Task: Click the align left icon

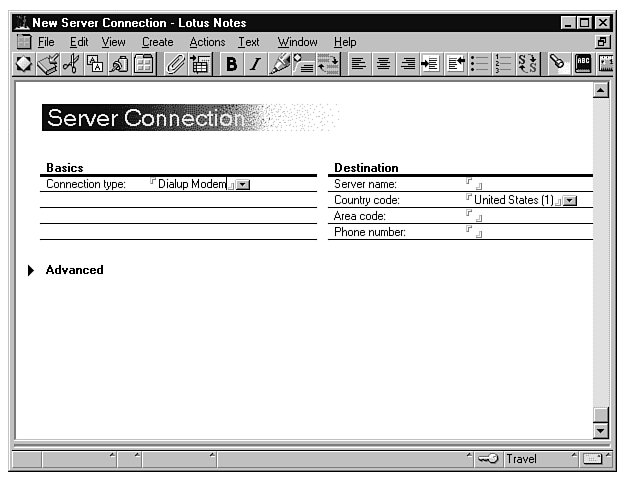Action: (360, 65)
